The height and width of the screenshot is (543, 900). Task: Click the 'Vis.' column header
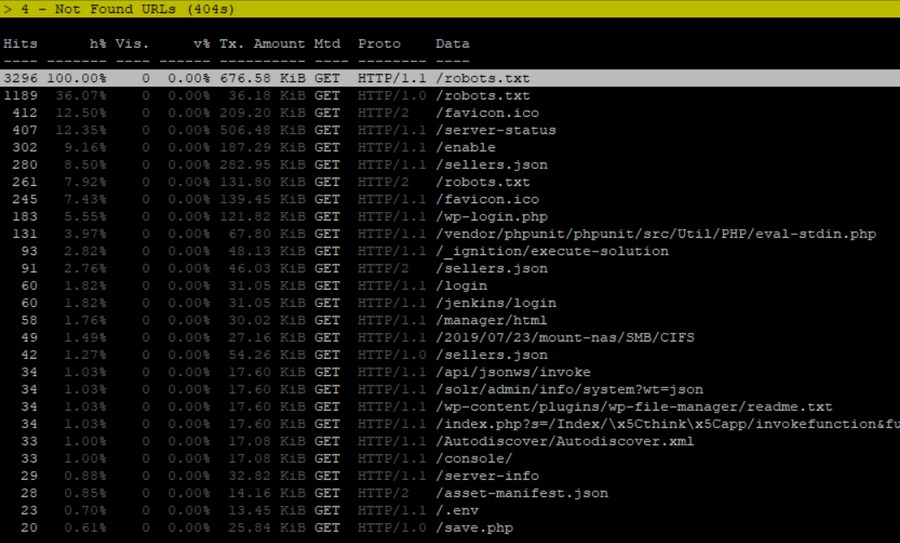tap(132, 44)
